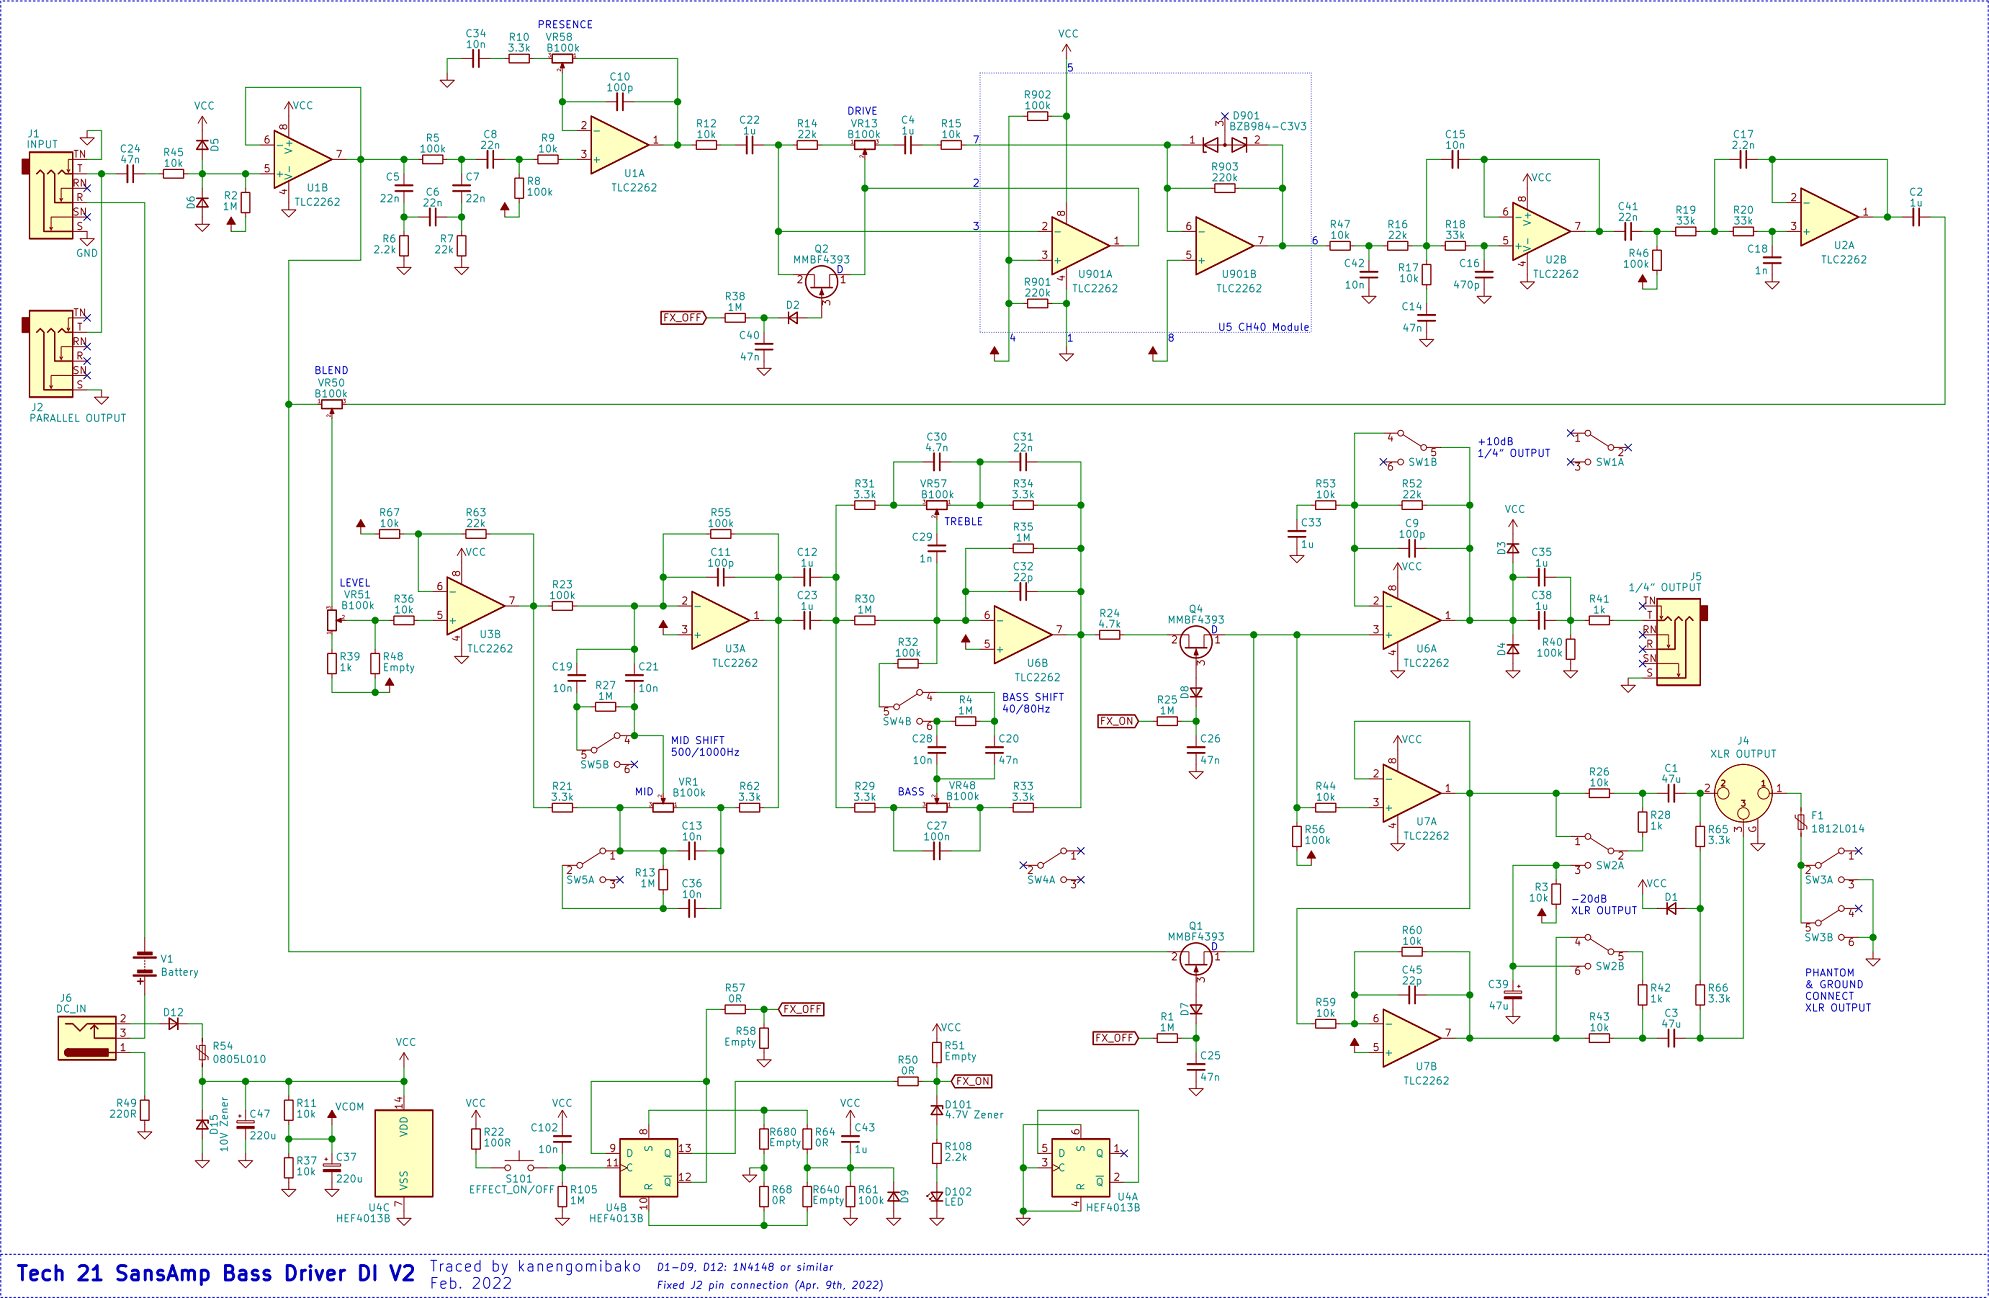The width and height of the screenshot is (1989, 1298).
Task: Select the J6 DC_IN power jack symbol
Action: coord(87,1037)
